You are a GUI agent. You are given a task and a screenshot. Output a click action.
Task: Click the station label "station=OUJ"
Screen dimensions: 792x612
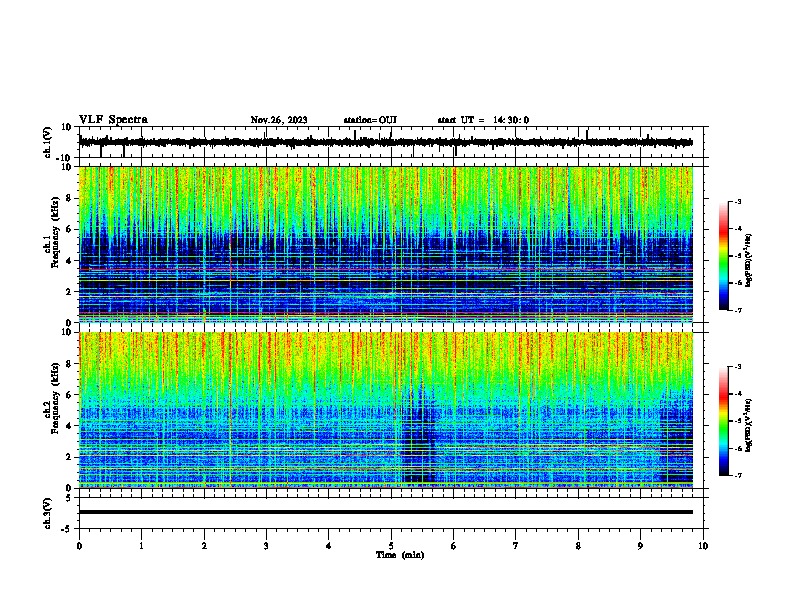click(370, 120)
